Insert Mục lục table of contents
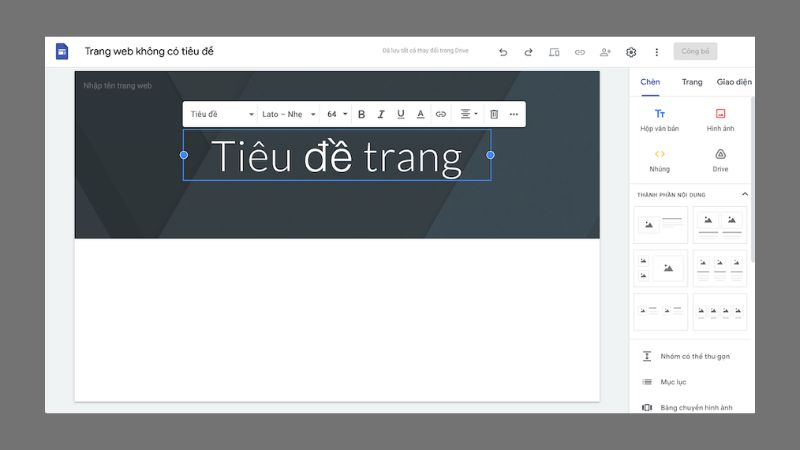This screenshot has height=450, width=800. point(665,382)
